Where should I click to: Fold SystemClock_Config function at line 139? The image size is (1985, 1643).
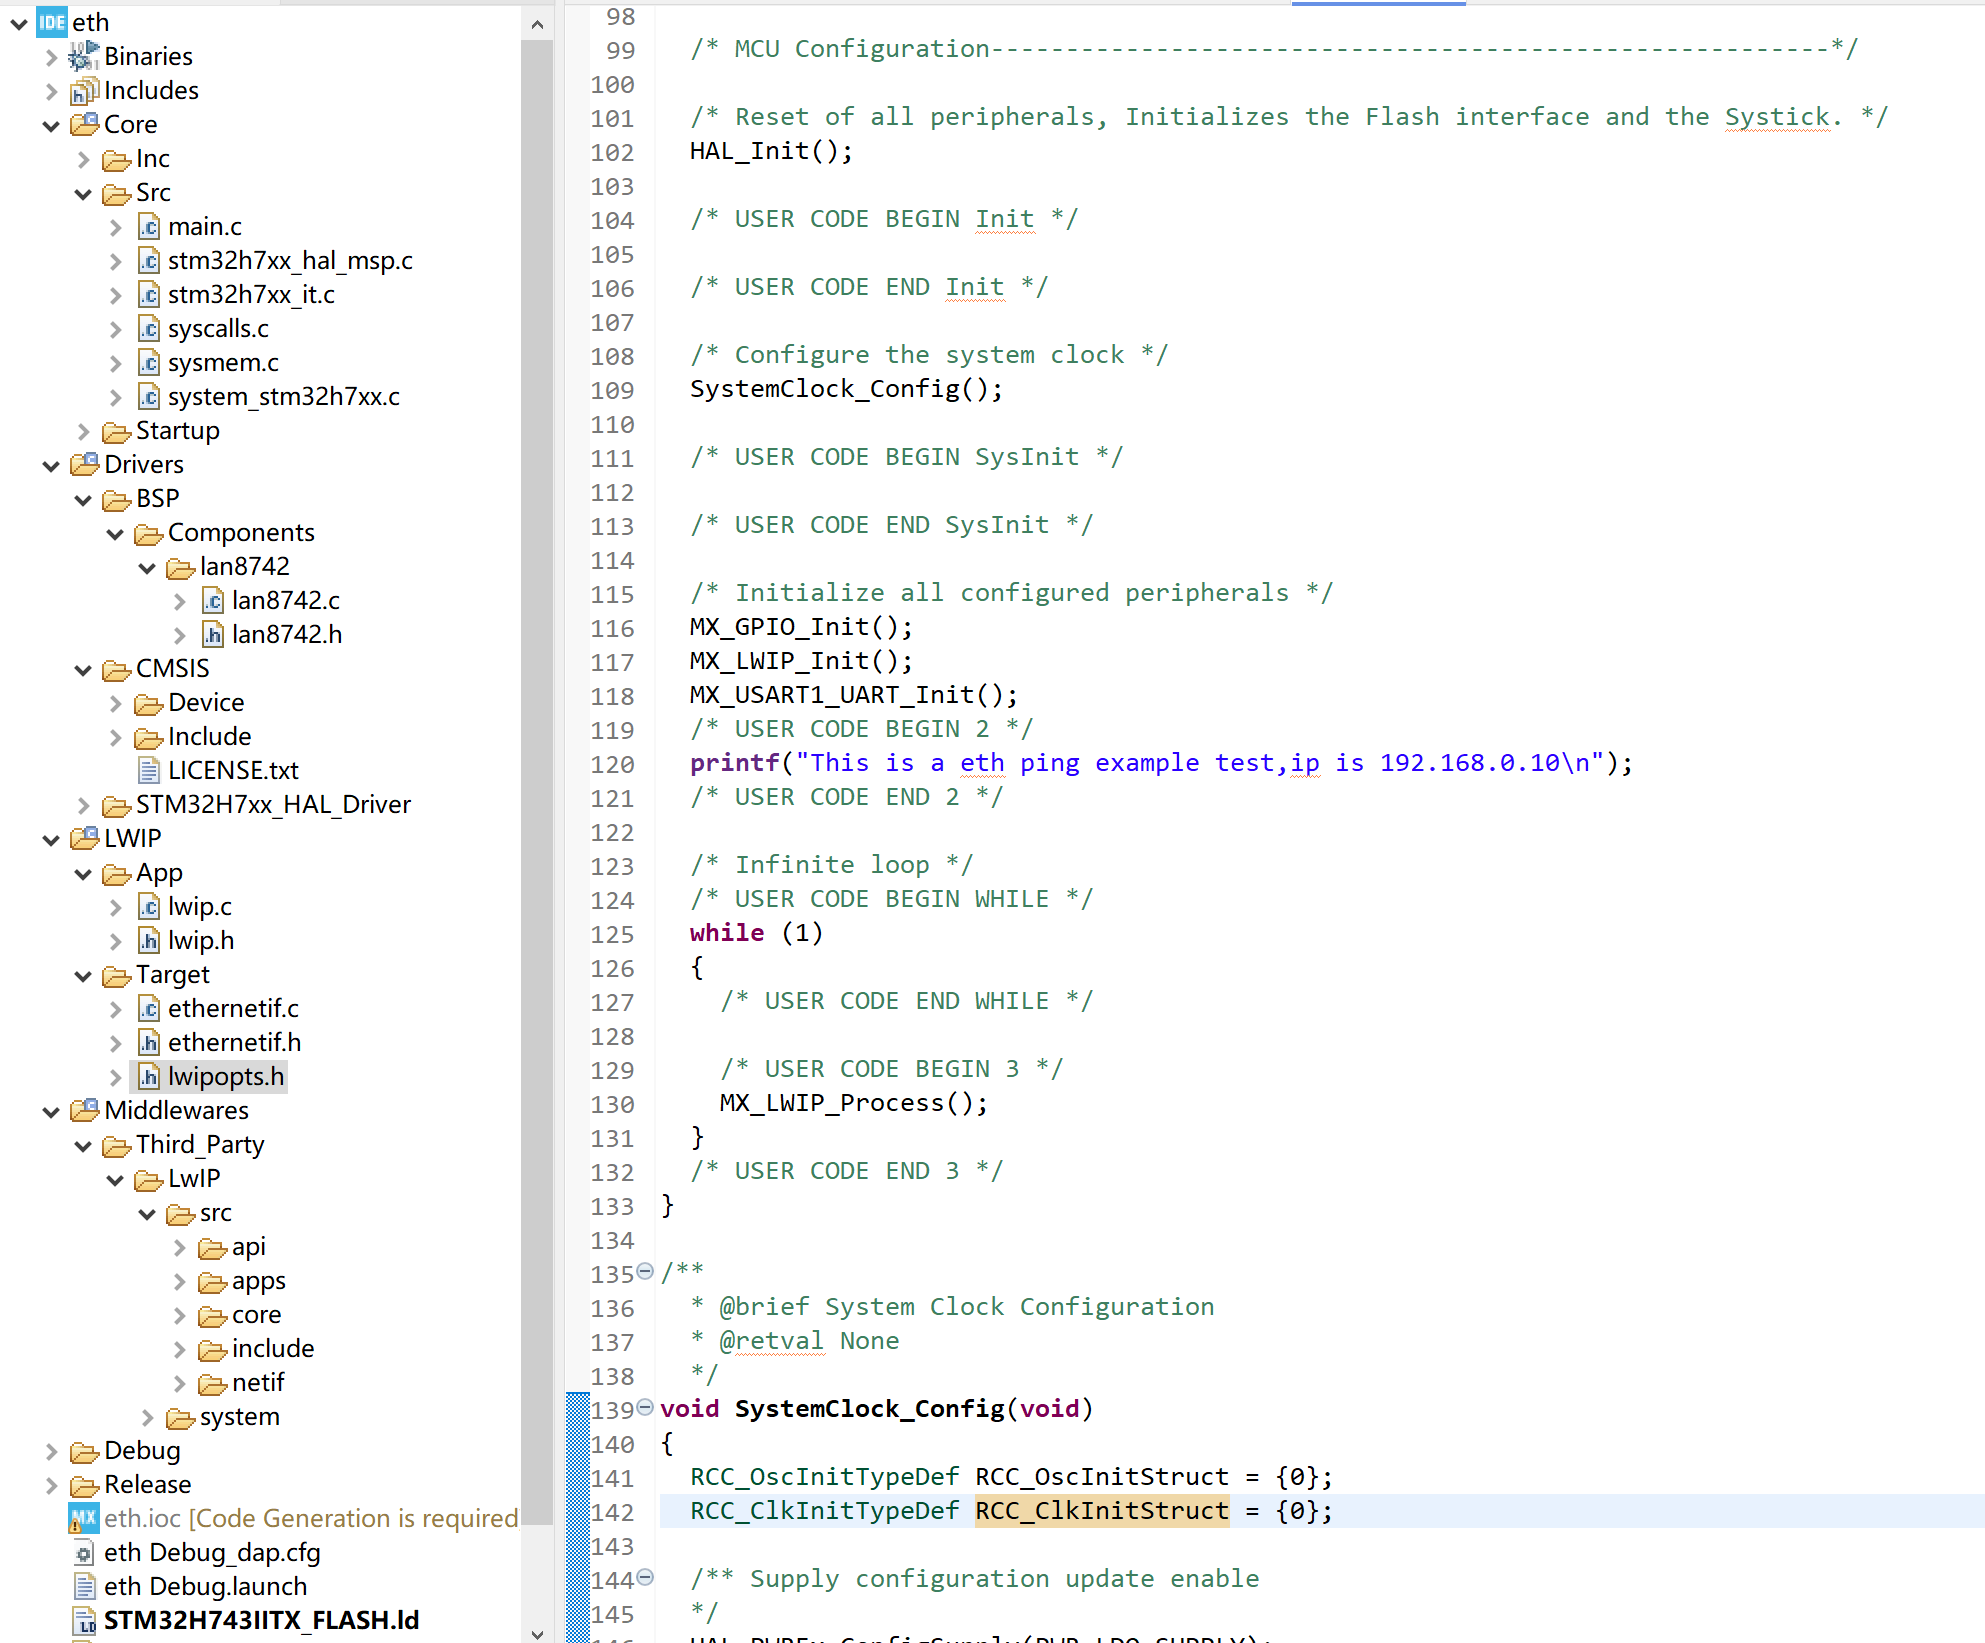pyautogui.click(x=645, y=1408)
